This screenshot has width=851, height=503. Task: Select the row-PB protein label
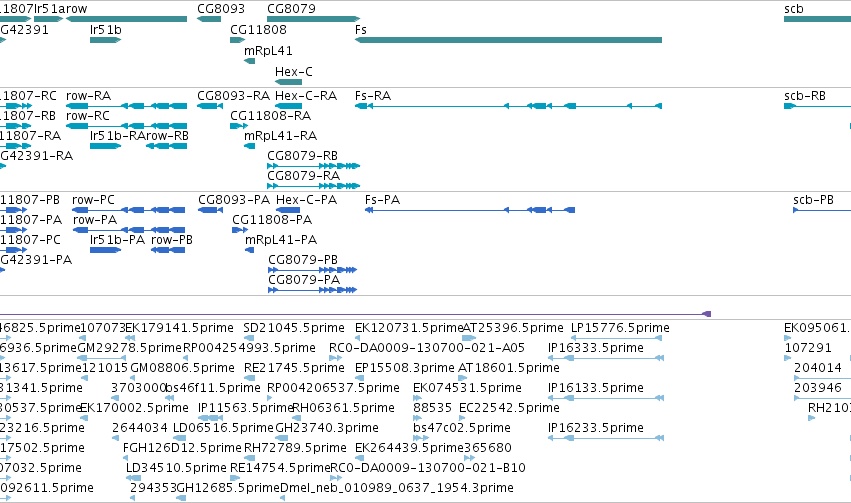point(172,240)
